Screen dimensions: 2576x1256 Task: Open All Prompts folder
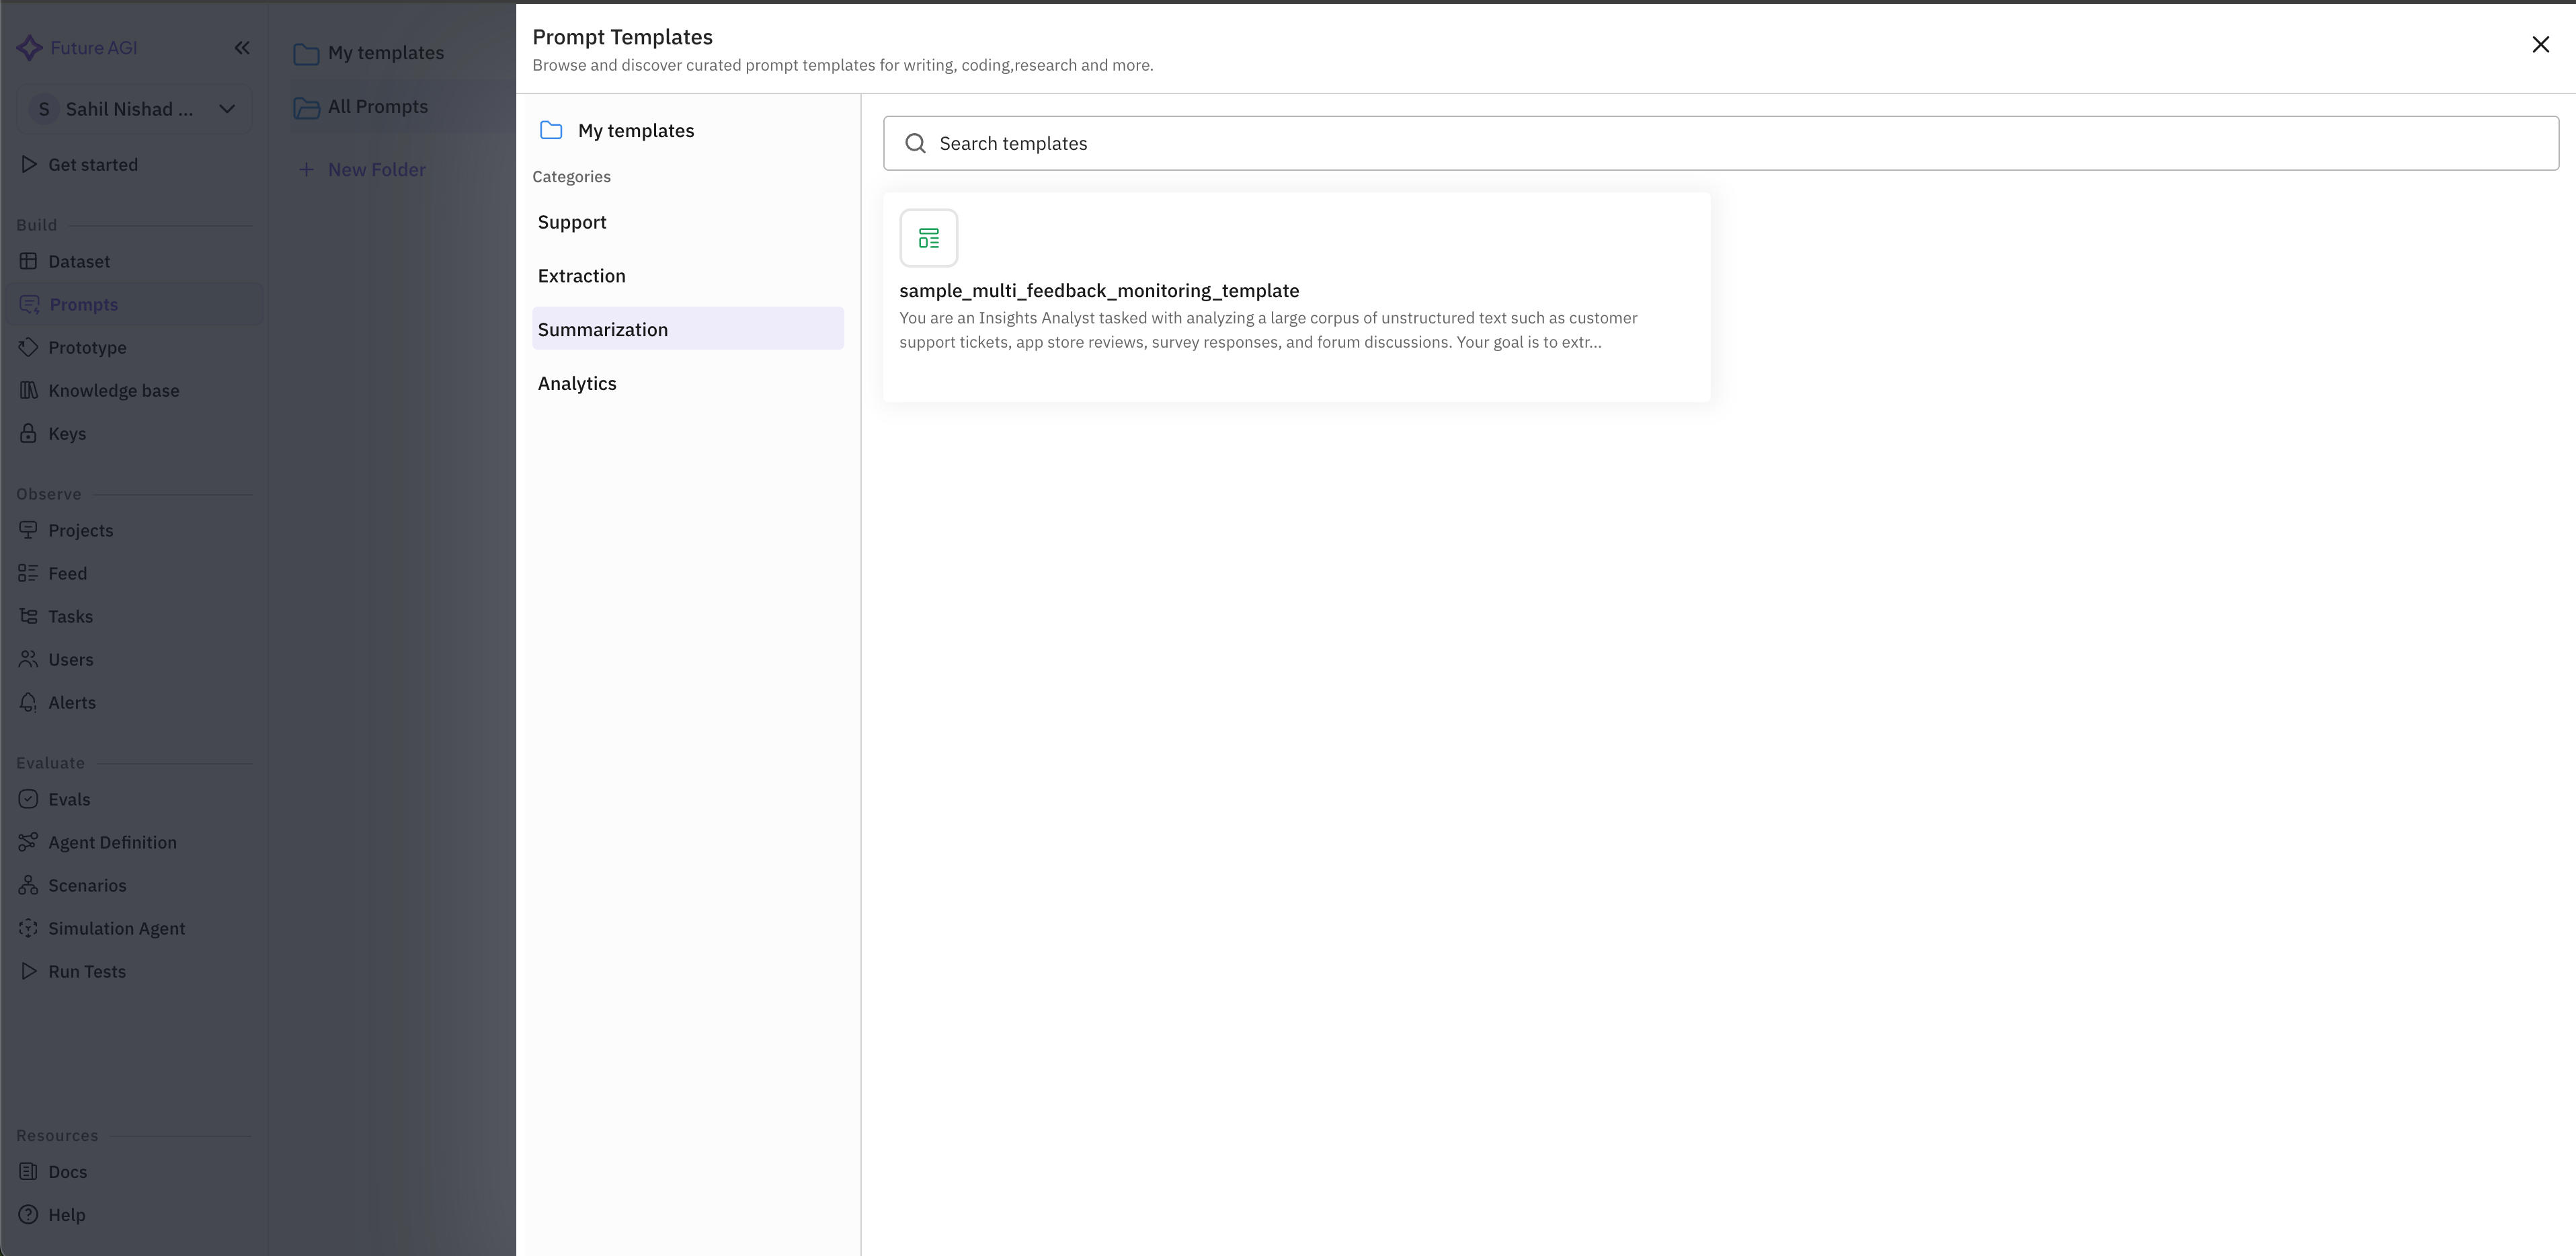click(x=378, y=107)
